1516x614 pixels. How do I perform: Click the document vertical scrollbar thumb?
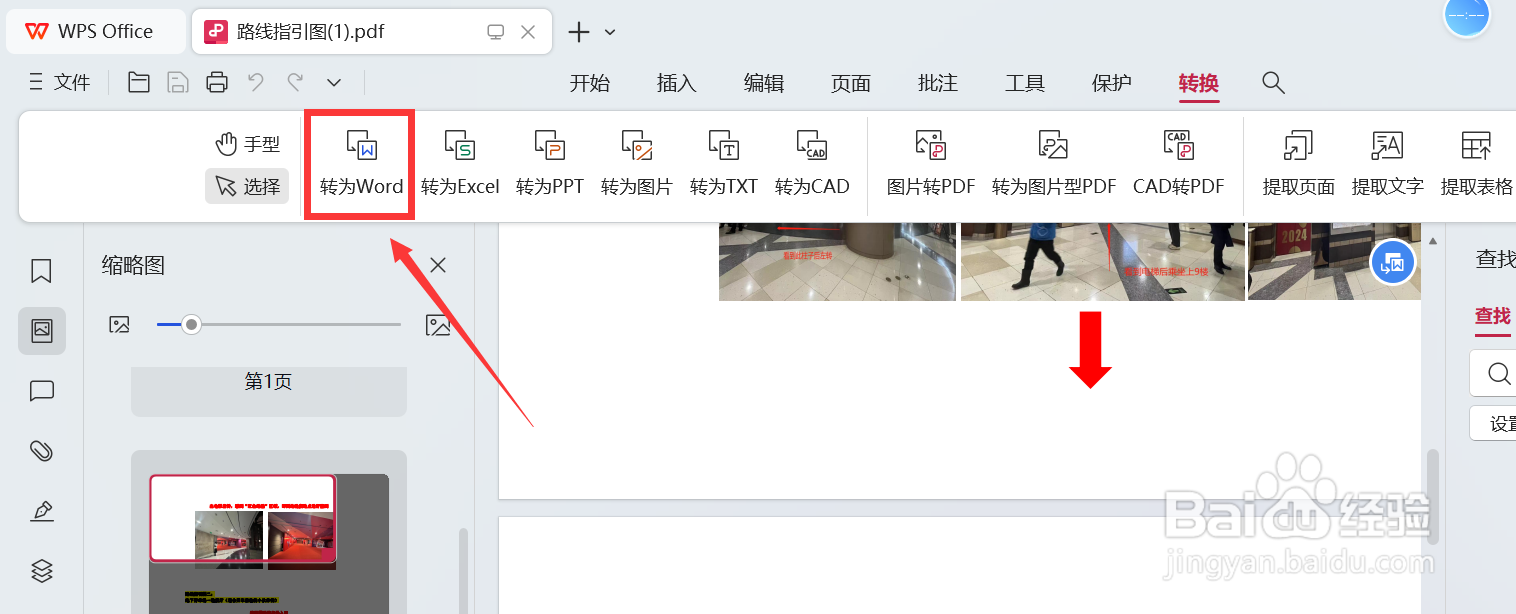click(1433, 497)
